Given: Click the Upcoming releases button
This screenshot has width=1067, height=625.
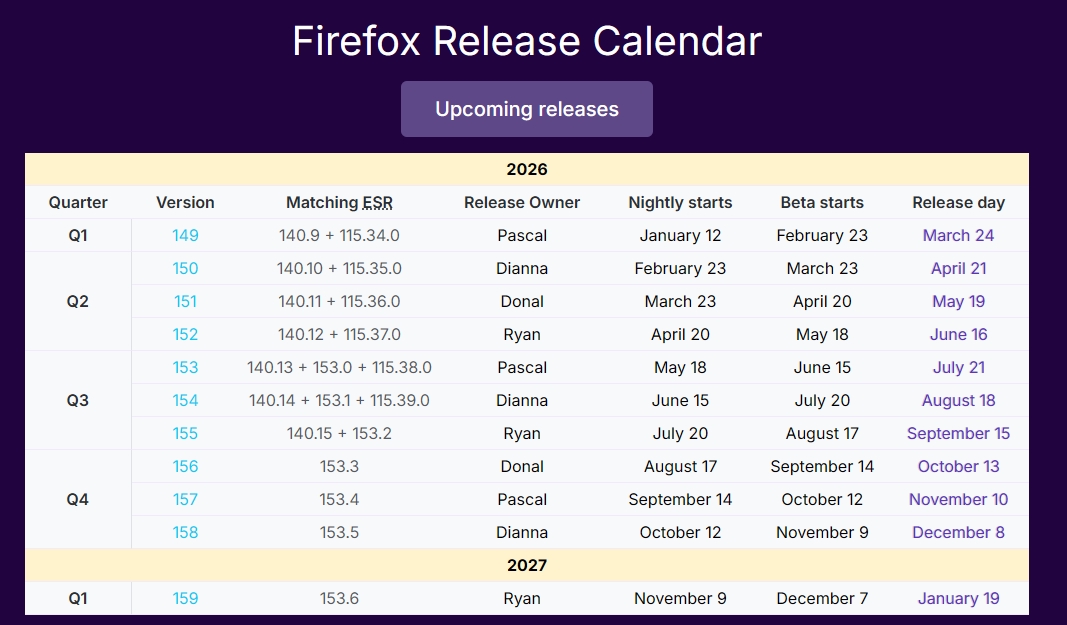Looking at the screenshot, I should 527,109.
